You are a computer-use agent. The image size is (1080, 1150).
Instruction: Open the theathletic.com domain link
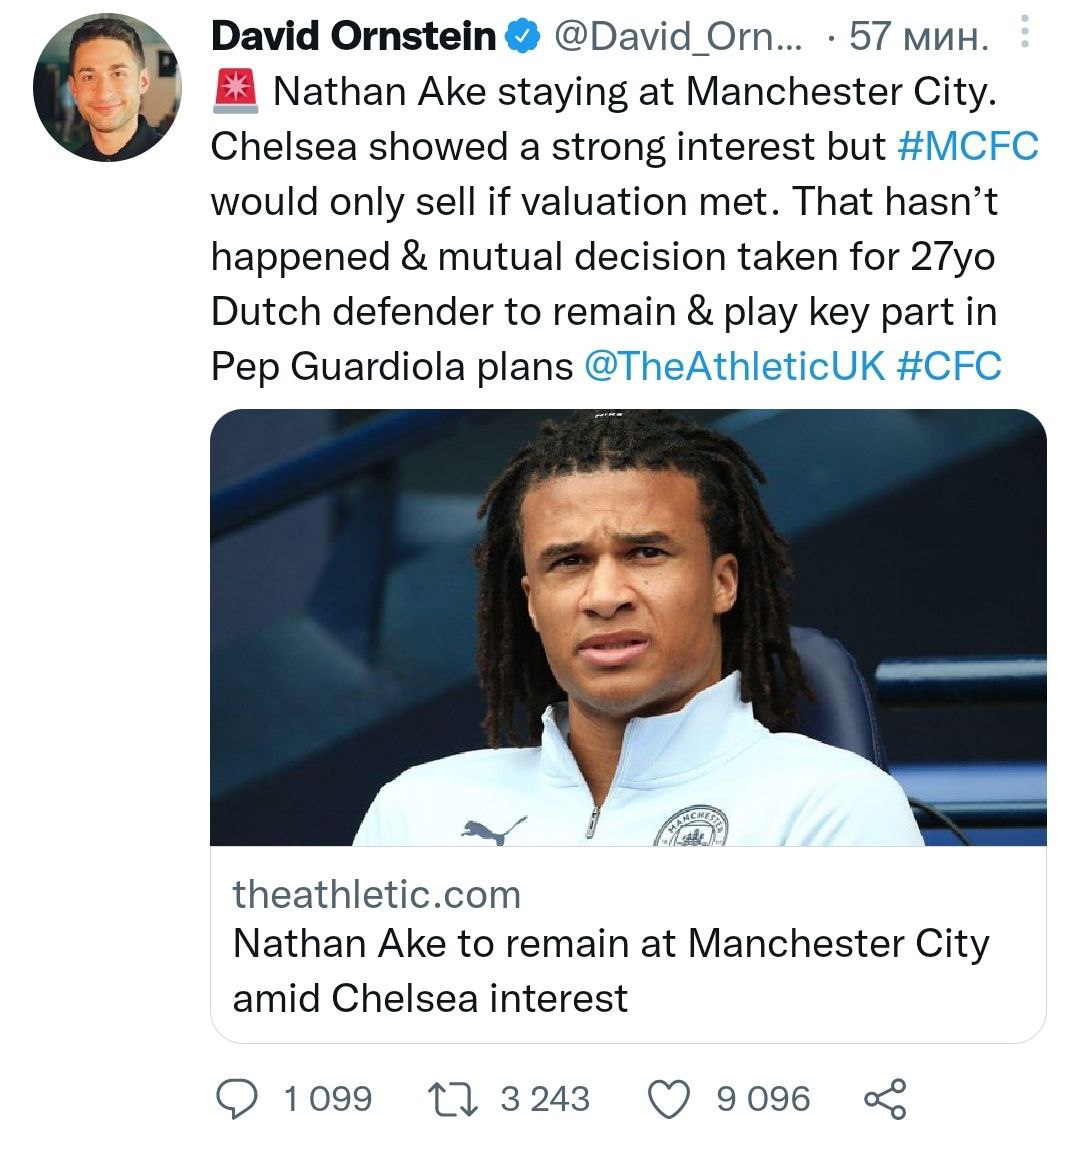coord(377,894)
